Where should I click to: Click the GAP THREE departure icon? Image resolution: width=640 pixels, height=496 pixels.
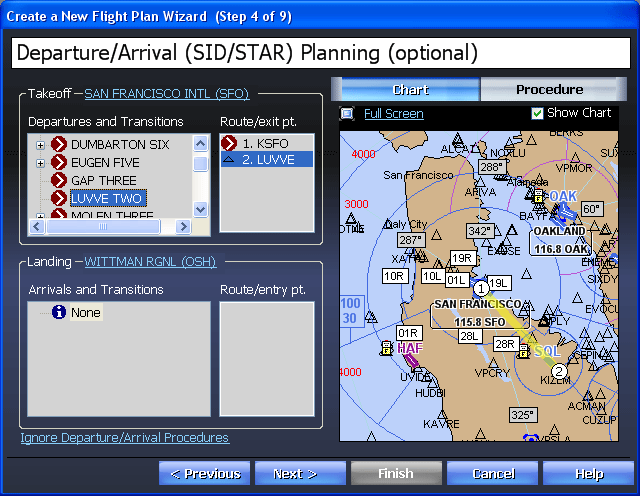[59, 180]
